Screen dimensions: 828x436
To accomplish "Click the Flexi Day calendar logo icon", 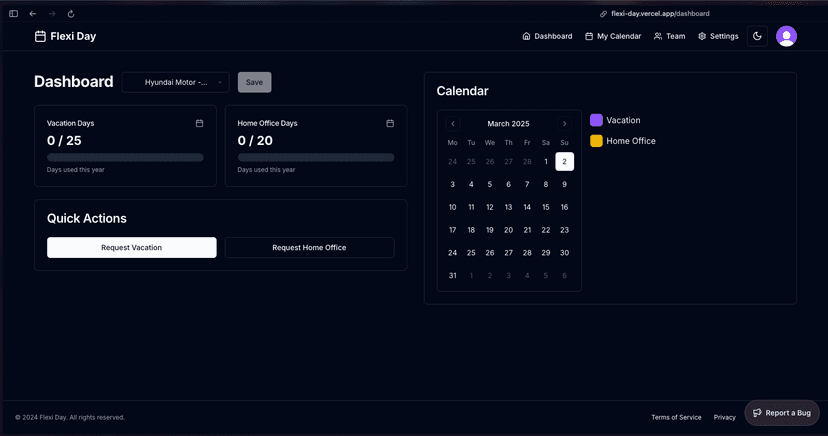I will coord(40,36).
